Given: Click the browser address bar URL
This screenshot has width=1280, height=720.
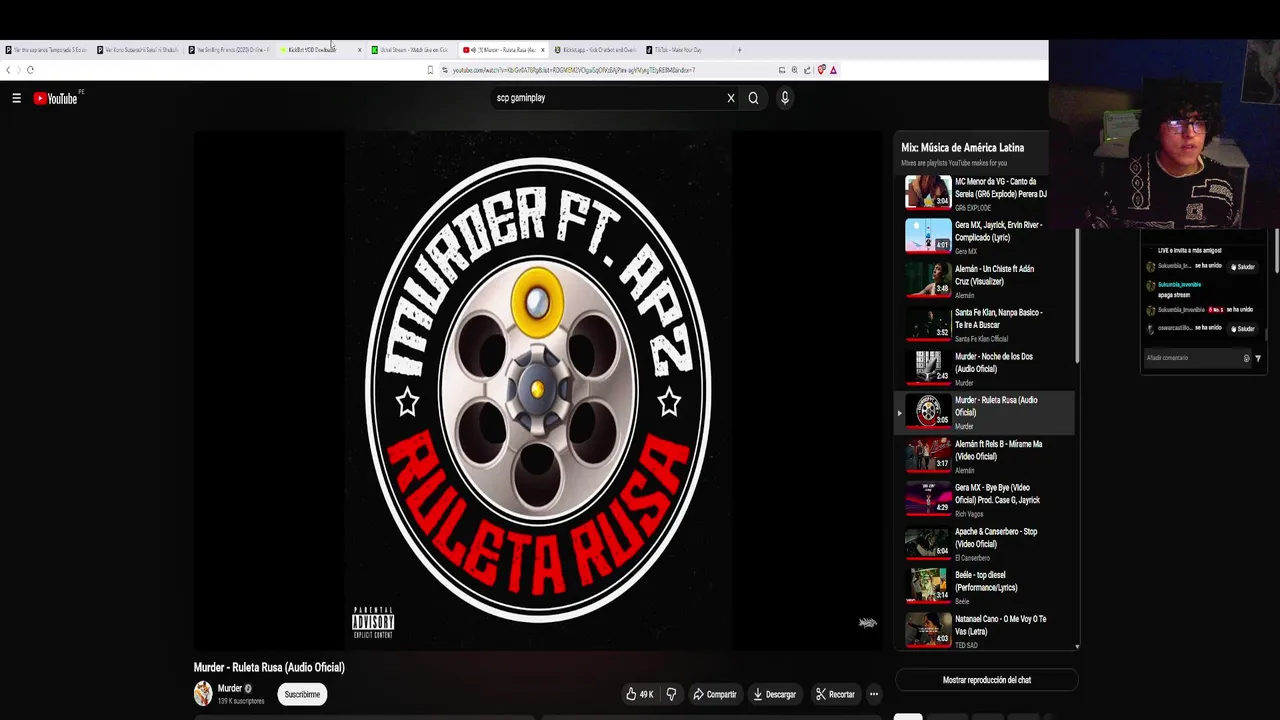Looking at the screenshot, I should pyautogui.click(x=573, y=70).
